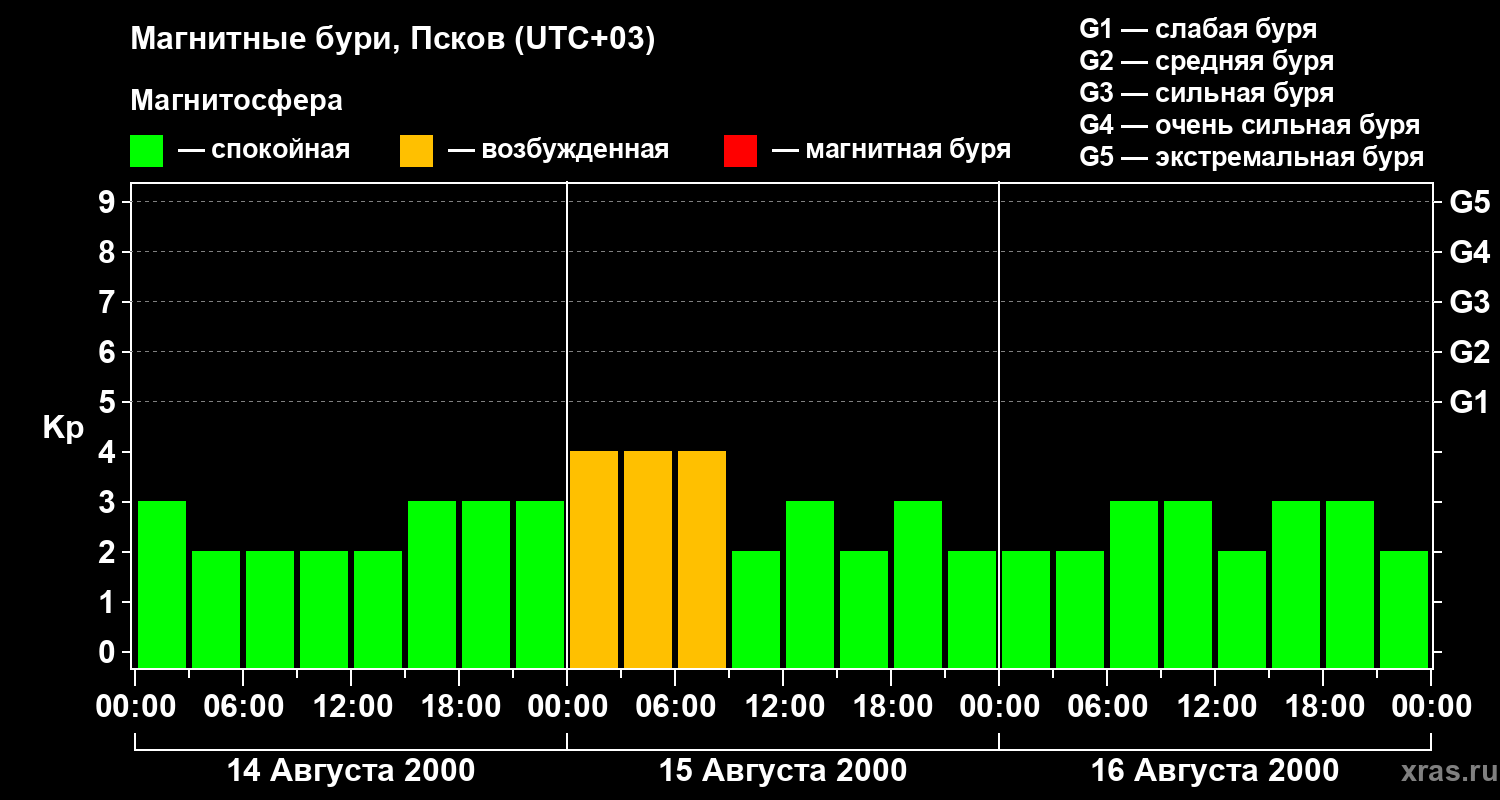Click the 06:00 time label under 16 Августа
This screenshot has height=800, width=1500.
[1107, 707]
